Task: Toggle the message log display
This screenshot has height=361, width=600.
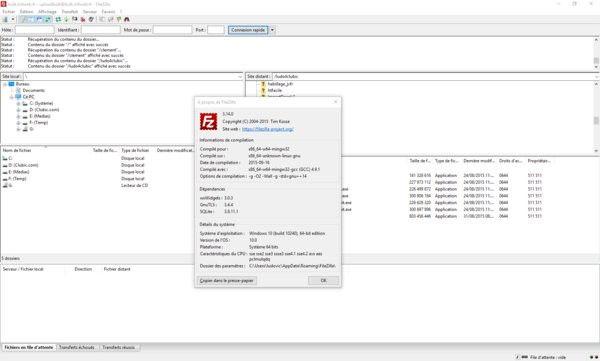Action: click(x=23, y=19)
